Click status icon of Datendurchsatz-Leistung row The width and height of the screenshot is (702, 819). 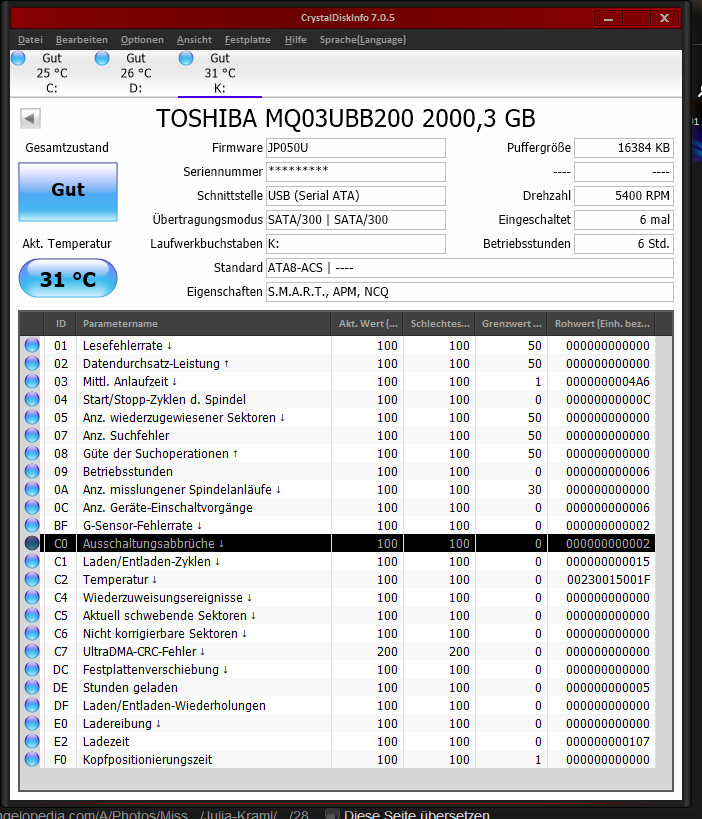32,364
